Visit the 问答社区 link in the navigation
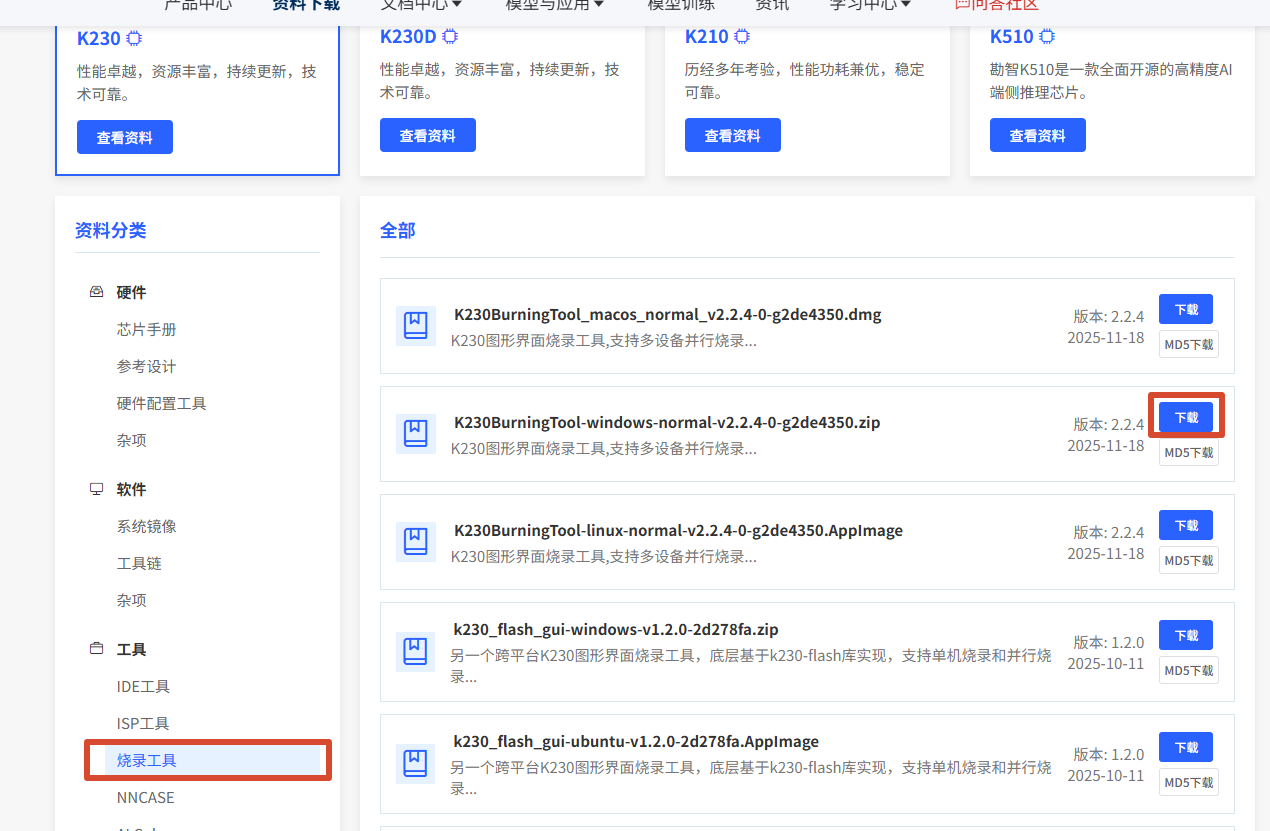1270x831 pixels. tap(996, 4)
